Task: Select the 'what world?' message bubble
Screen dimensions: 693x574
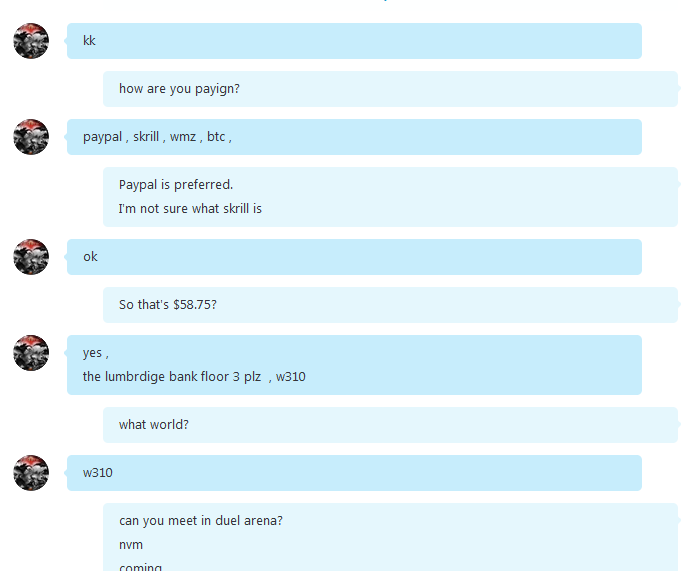Action: point(390,425)
